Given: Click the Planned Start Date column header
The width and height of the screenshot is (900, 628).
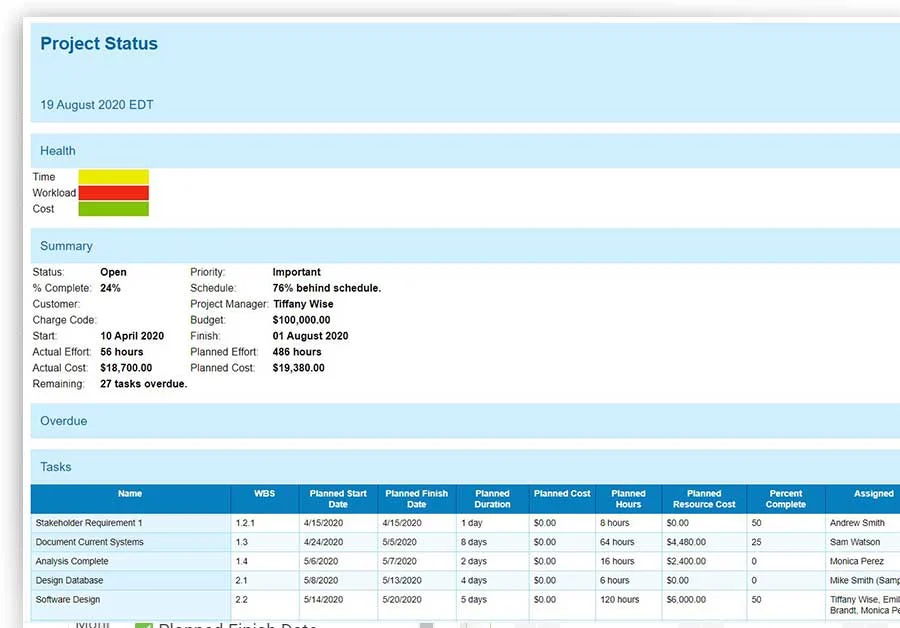Looking at the screenshot, I should pos(338,499).
